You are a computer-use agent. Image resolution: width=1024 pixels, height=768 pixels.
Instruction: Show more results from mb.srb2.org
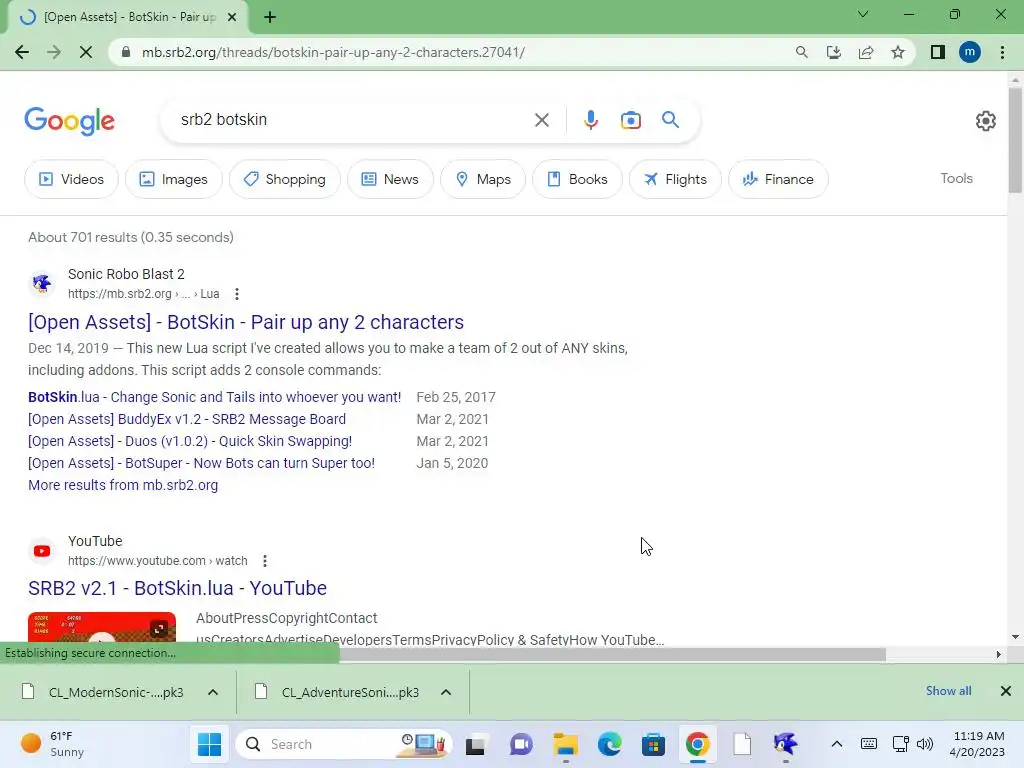click(123, 485)
